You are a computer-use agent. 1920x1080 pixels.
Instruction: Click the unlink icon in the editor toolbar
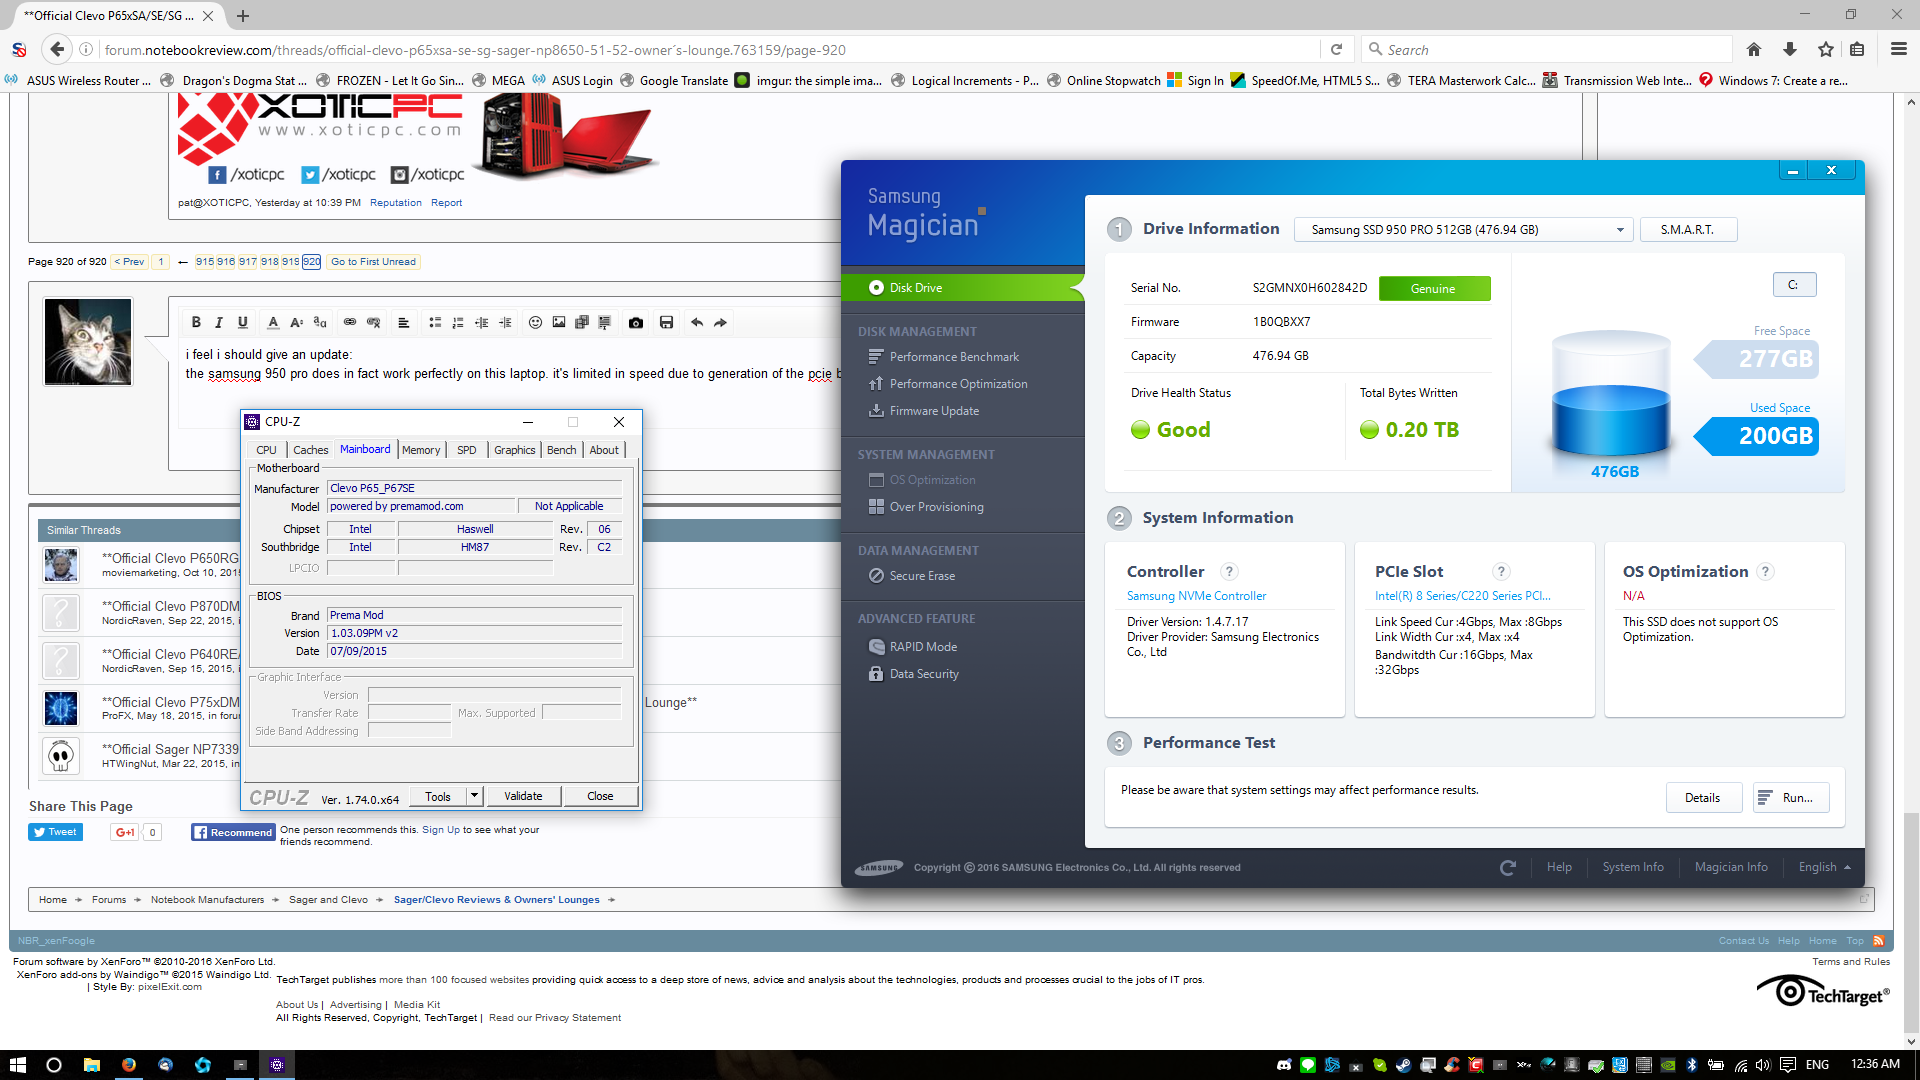click(x=373, y=322)
